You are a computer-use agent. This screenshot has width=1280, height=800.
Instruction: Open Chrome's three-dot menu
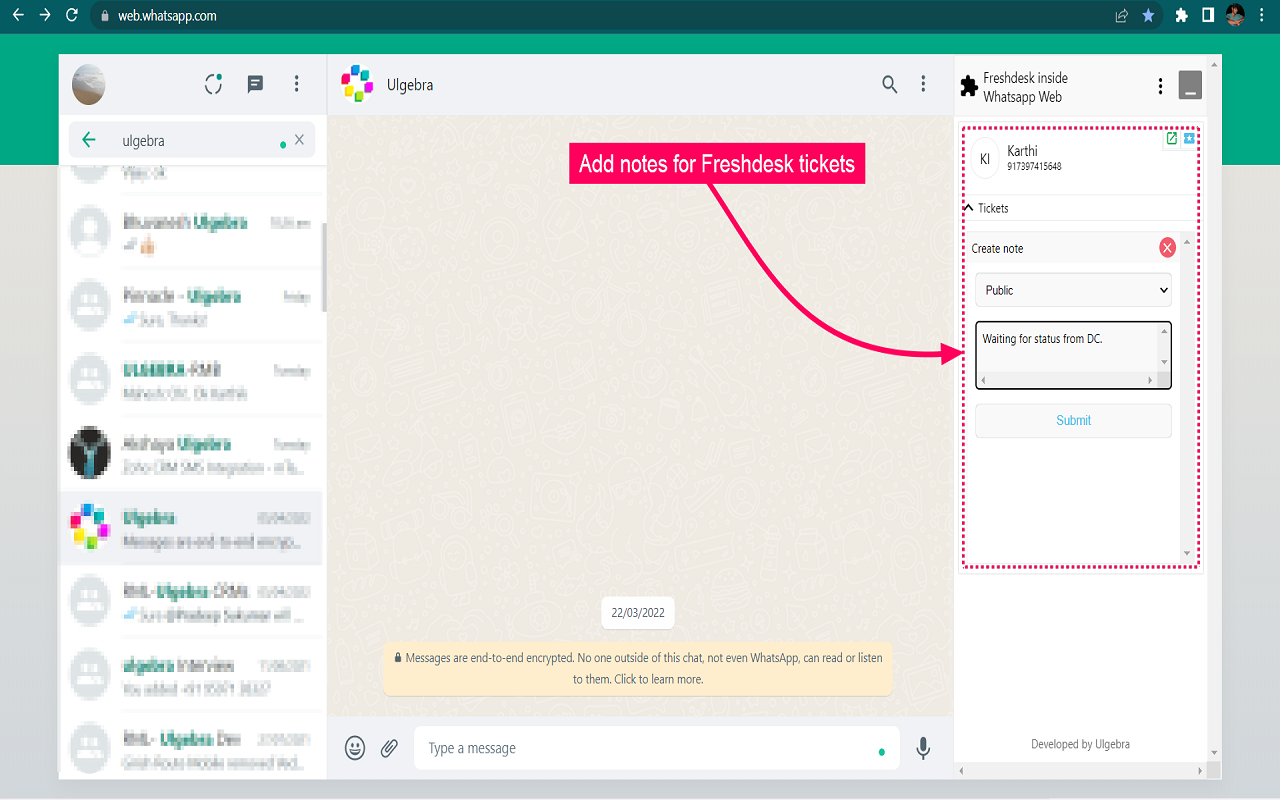(x=1263, y=16)
